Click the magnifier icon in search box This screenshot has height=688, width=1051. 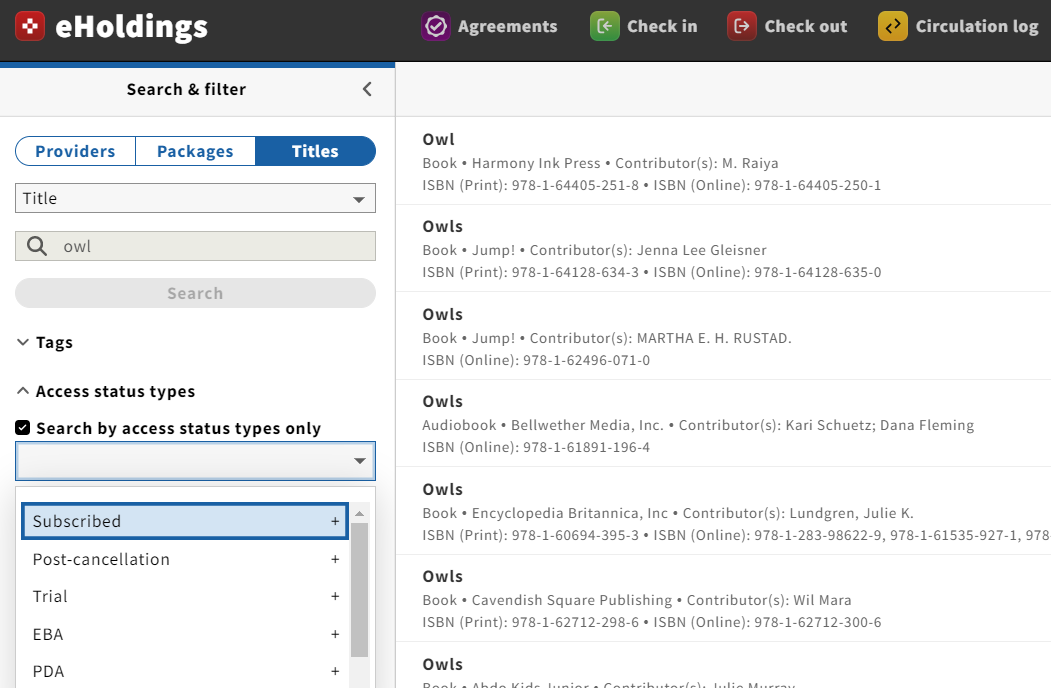click(37, 246)
